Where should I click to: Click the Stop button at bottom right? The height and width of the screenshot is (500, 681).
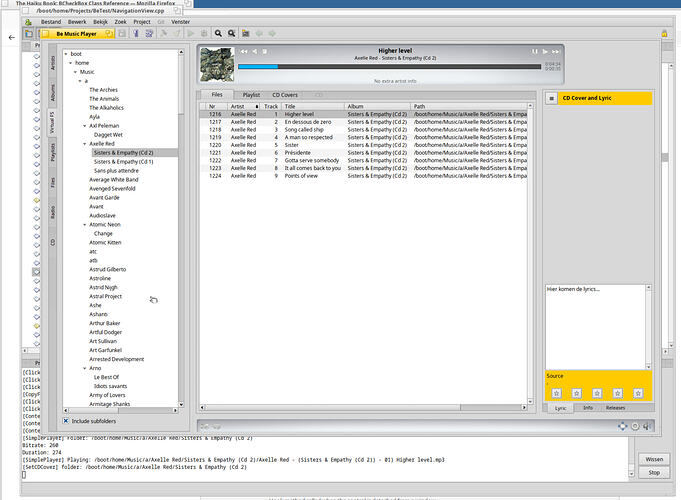pos(654,473)
